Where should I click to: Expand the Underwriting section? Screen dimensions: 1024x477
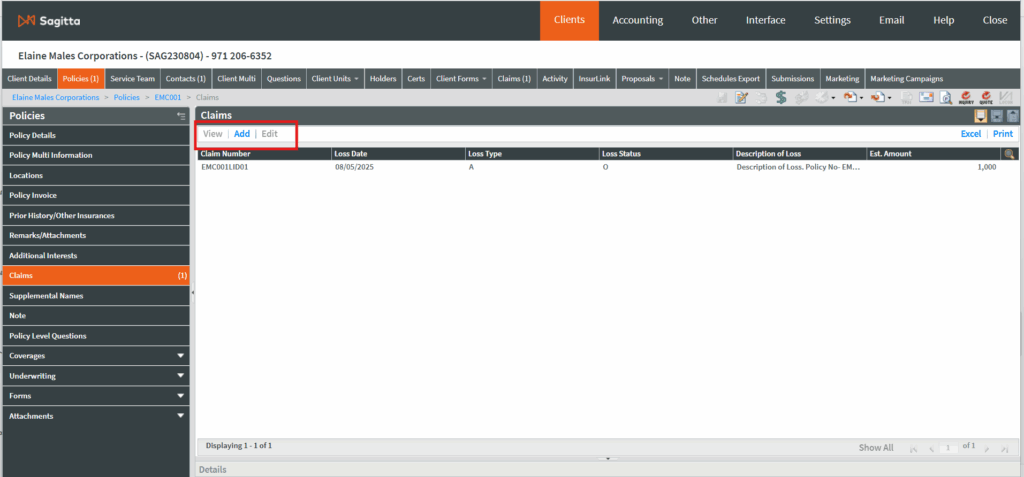coord(181,376)
